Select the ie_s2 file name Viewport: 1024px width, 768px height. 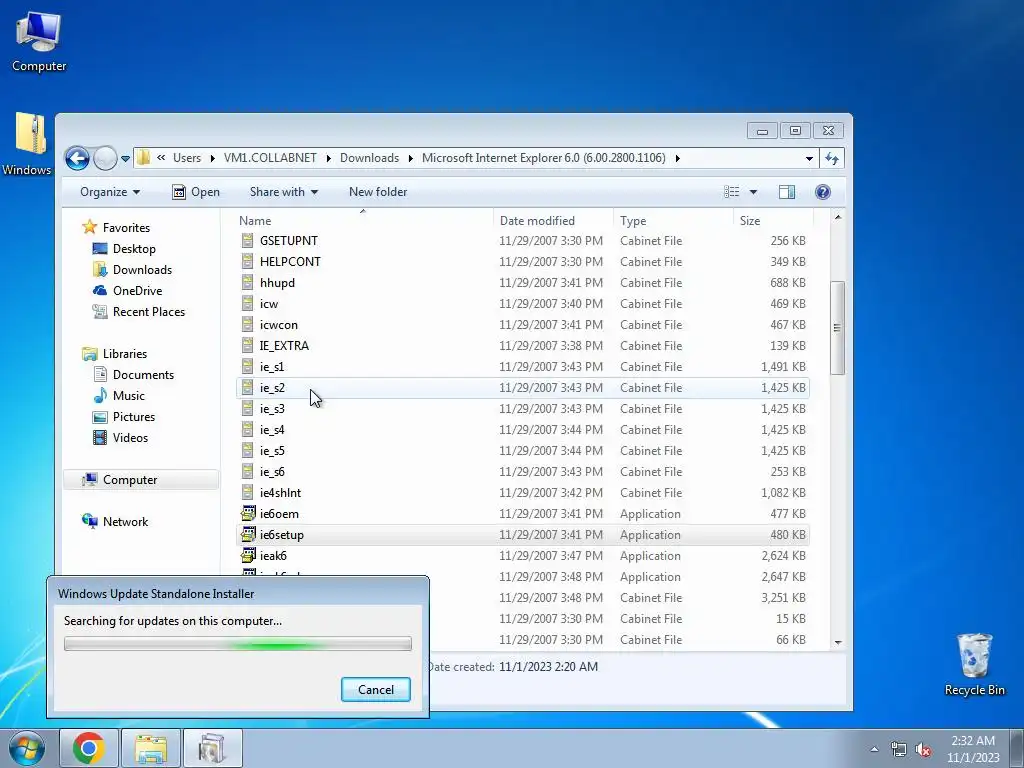pyautogui.click(x=272, y=388)
